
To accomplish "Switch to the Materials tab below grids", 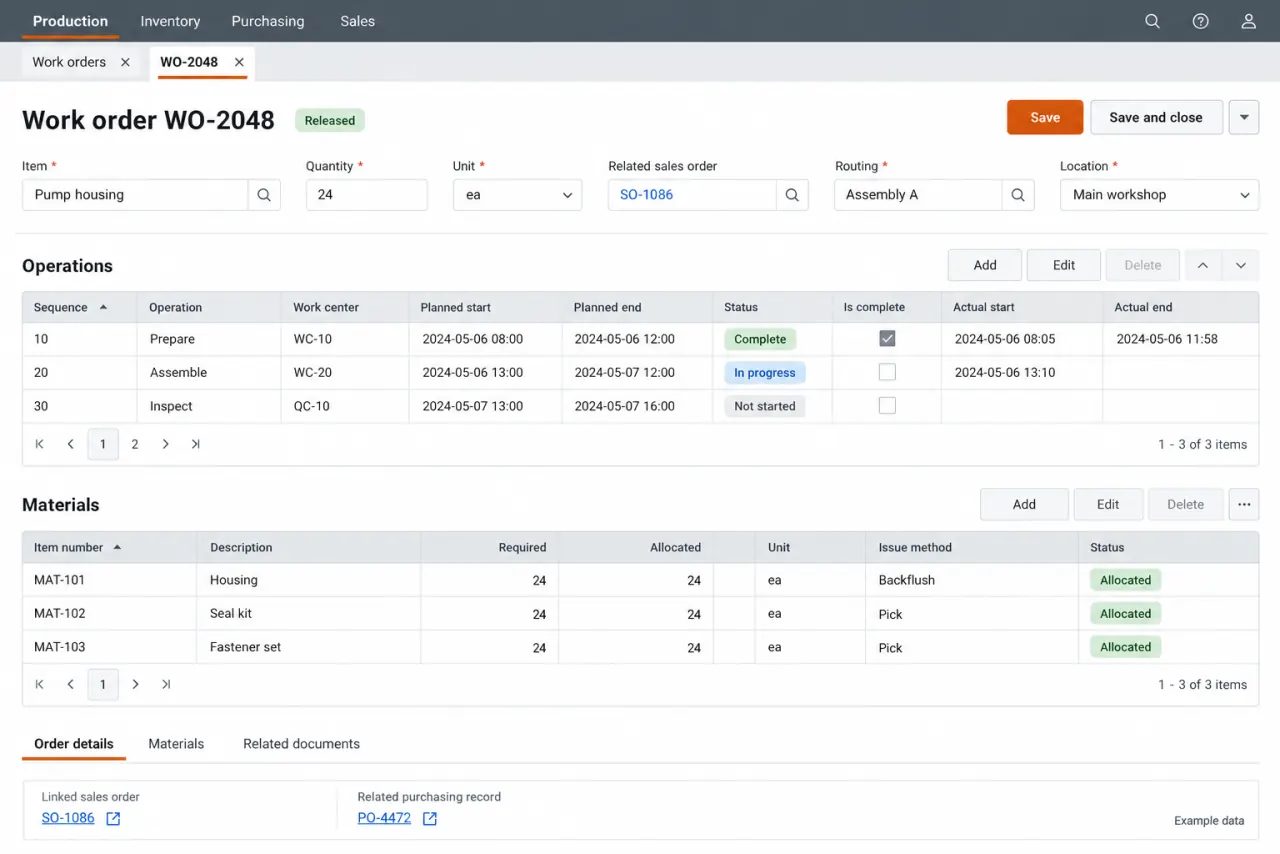I will (176, 744).
